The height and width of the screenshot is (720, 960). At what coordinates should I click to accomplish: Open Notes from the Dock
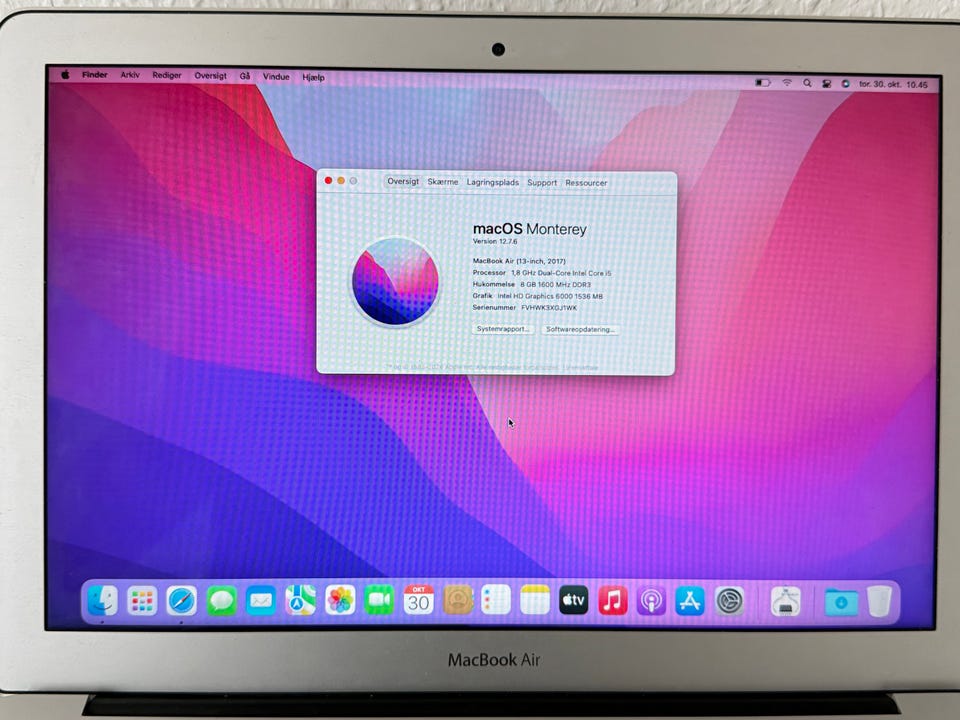coord(534,599)
